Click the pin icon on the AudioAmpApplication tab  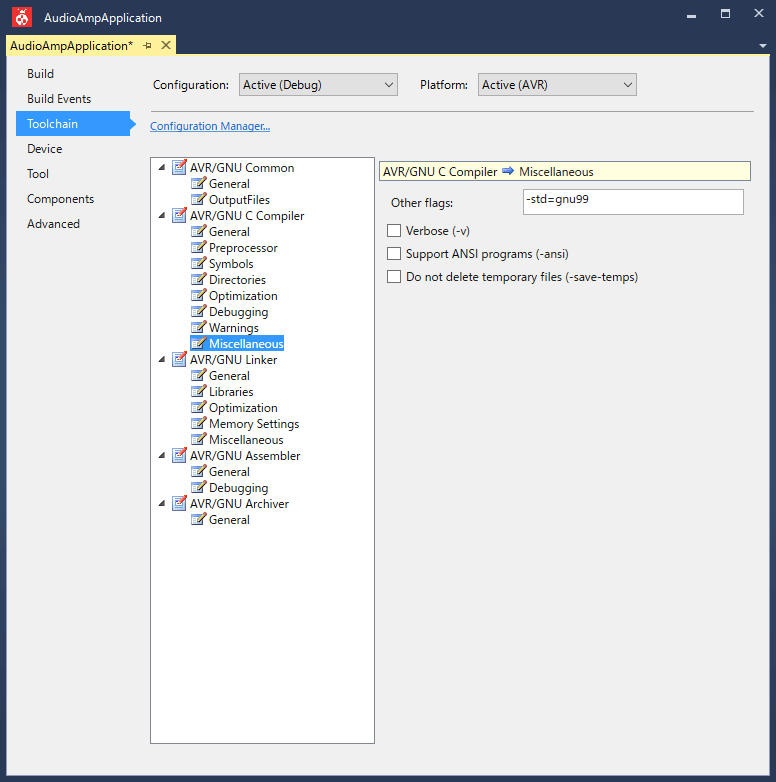[x=147, y=46]
